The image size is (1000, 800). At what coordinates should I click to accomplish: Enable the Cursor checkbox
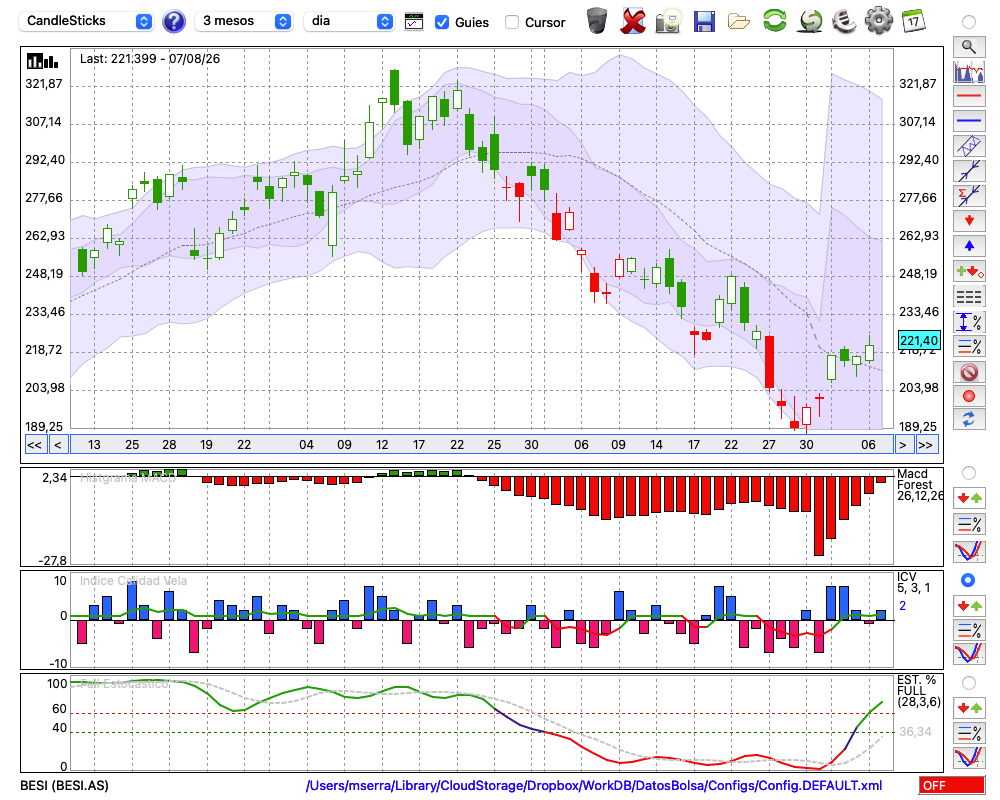511,22
